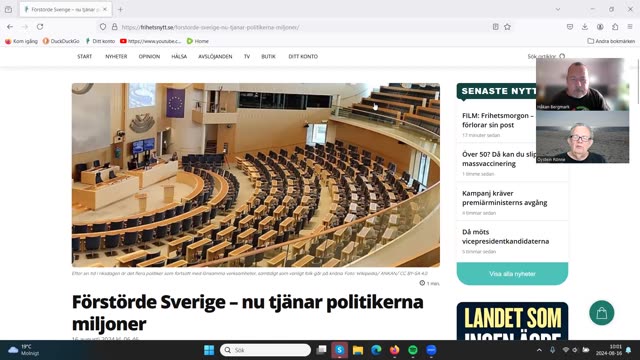
Task: Open HÄLSA menu item
Action: click(x=179, y=57)
